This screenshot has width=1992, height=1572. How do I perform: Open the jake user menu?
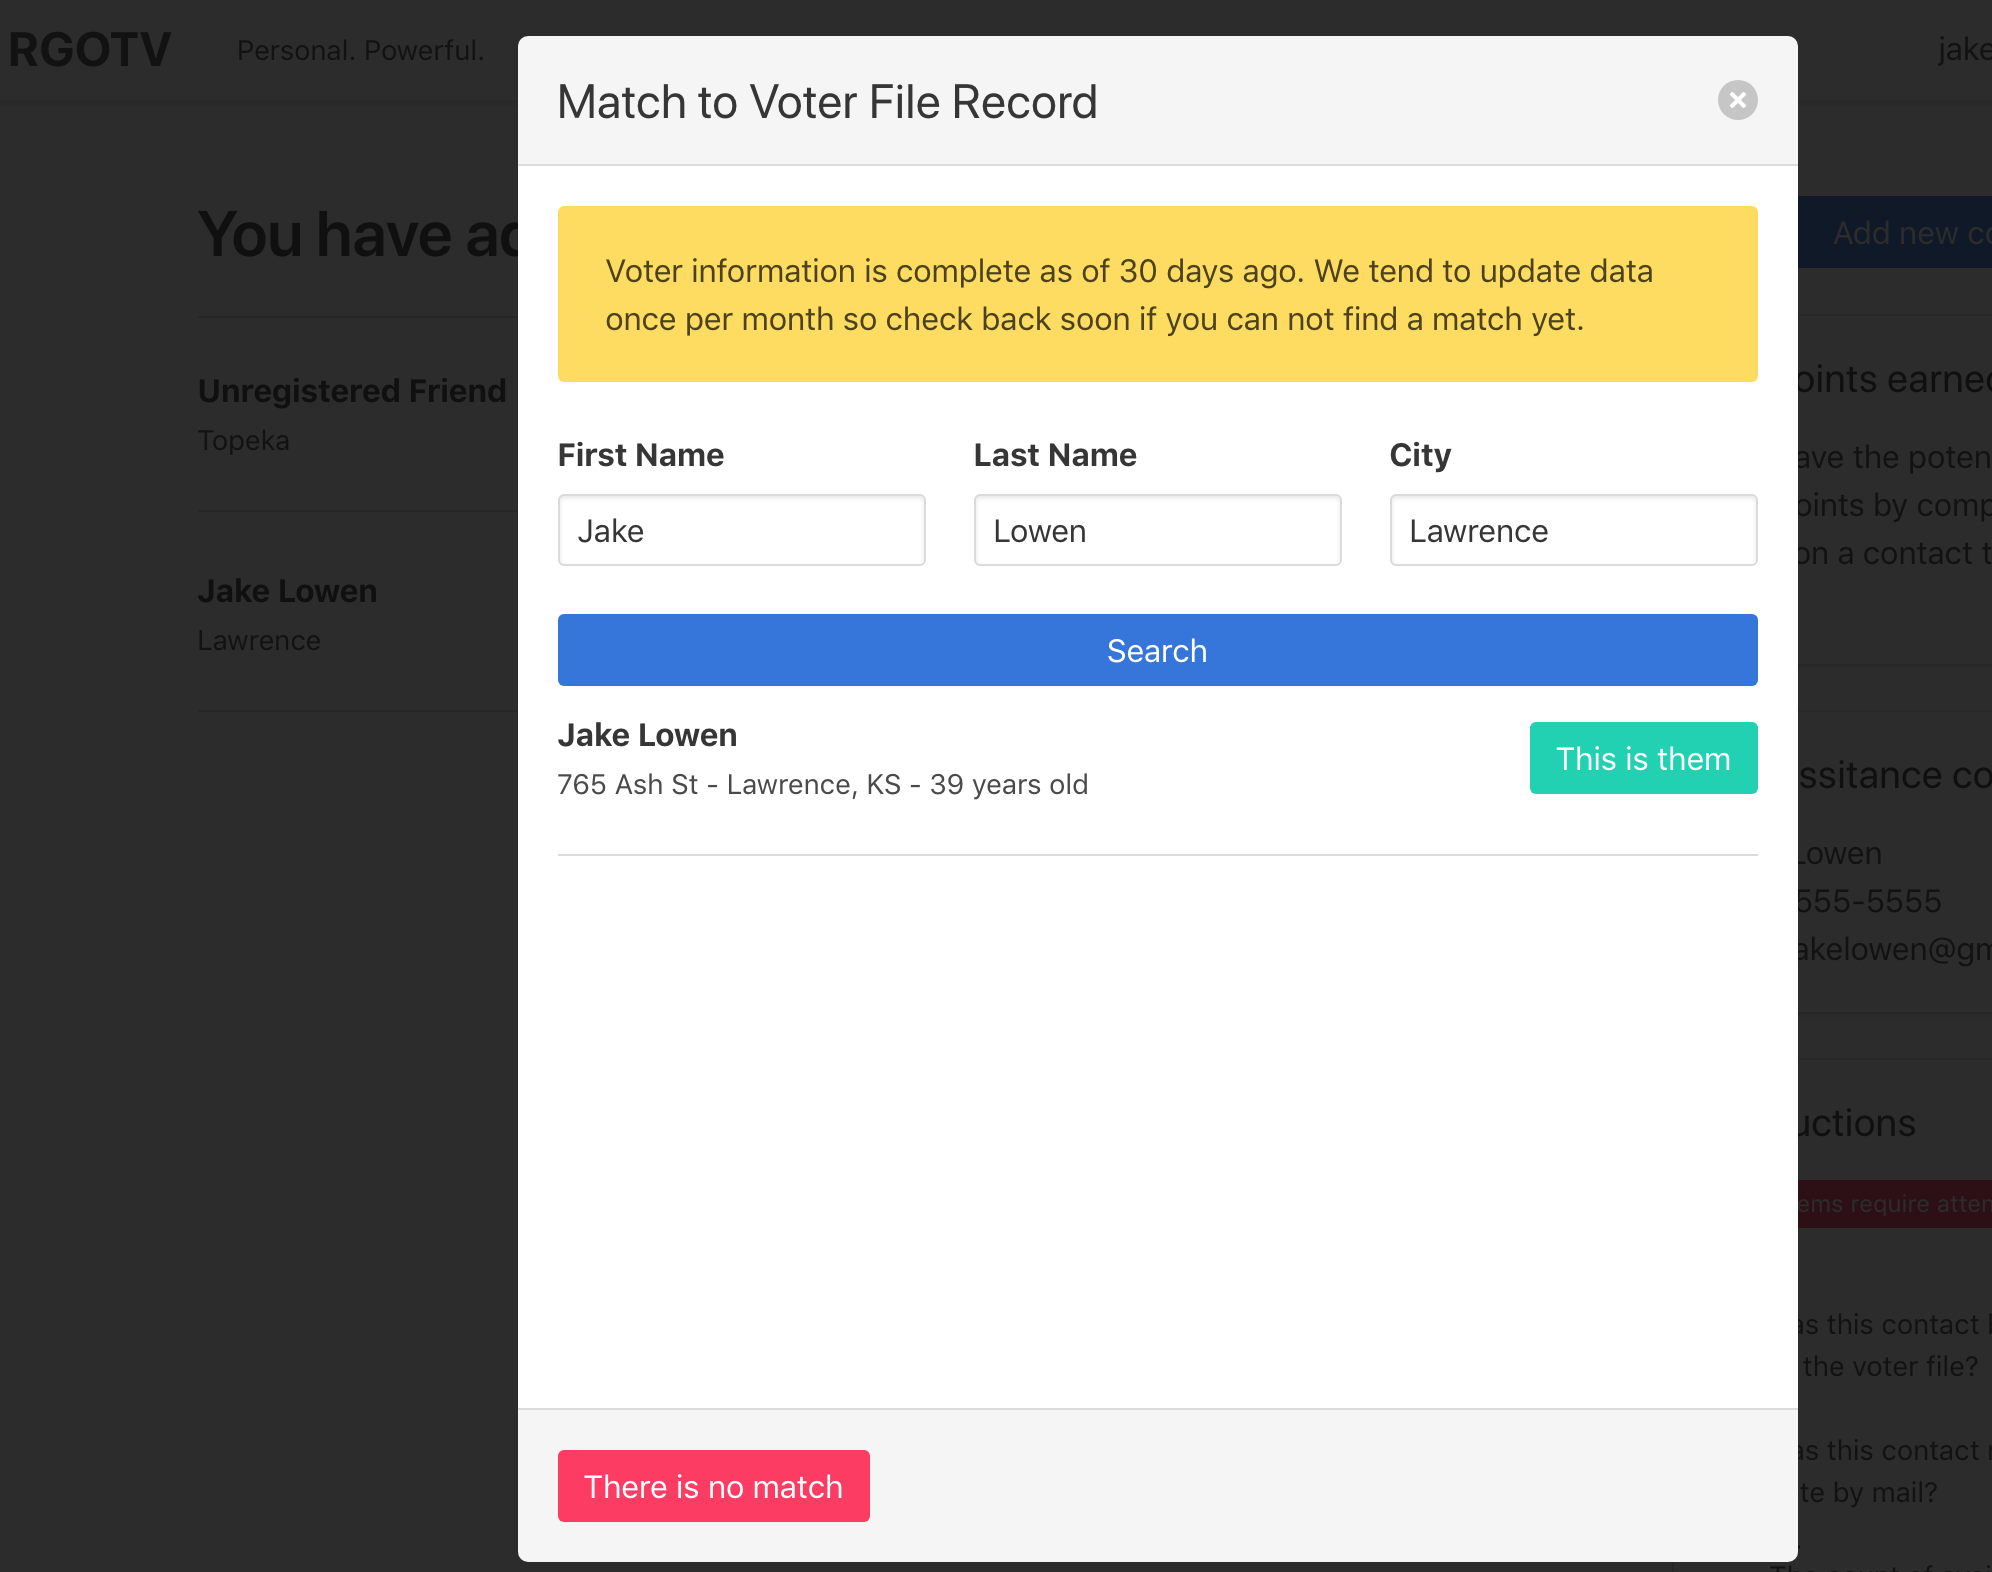(x=1963, y=48)
